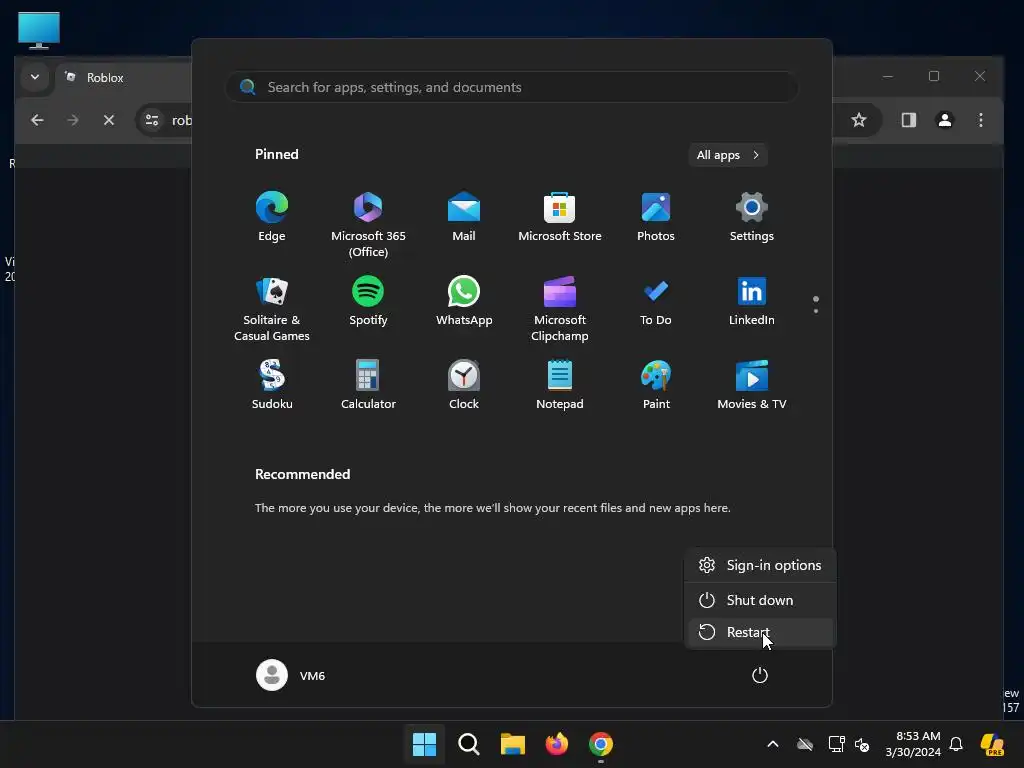This screenshot has width=1024, height=768.
Task: Open Notepad from pinned apps
Action: click(560, 385)
